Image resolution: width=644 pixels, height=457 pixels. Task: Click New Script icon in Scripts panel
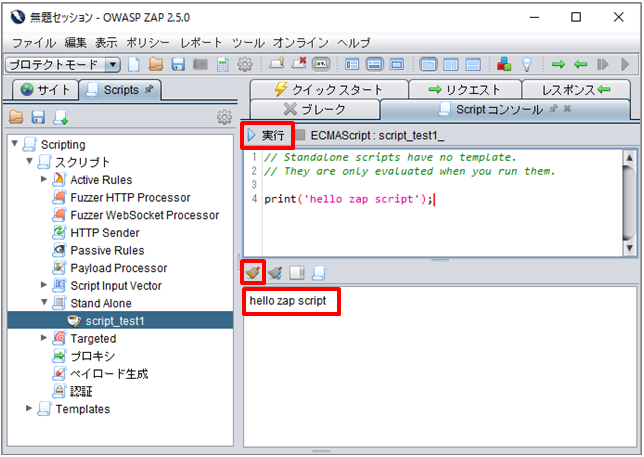pos(61,117)
